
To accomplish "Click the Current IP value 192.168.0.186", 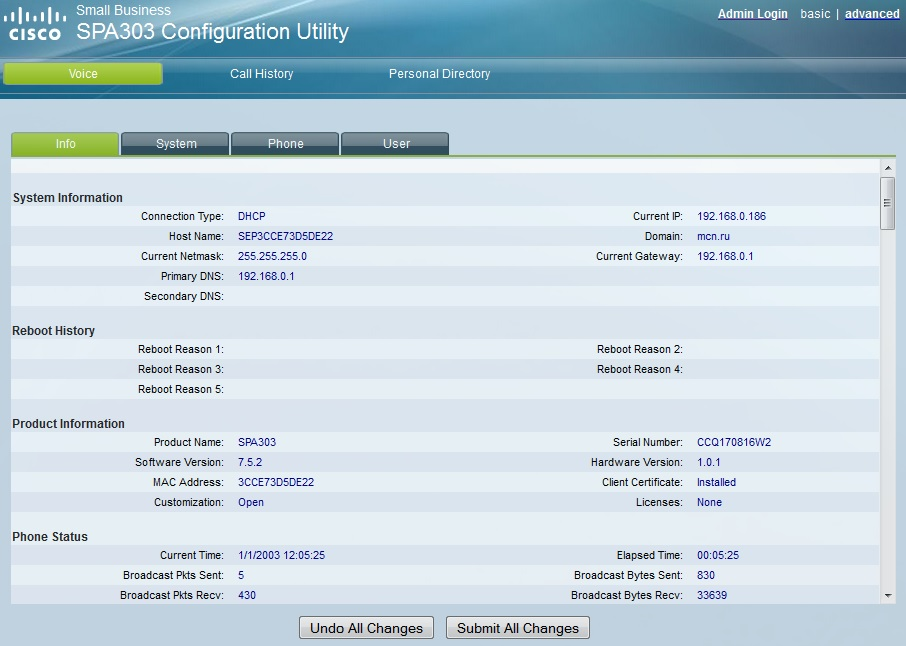I will (x=732, y=216).
